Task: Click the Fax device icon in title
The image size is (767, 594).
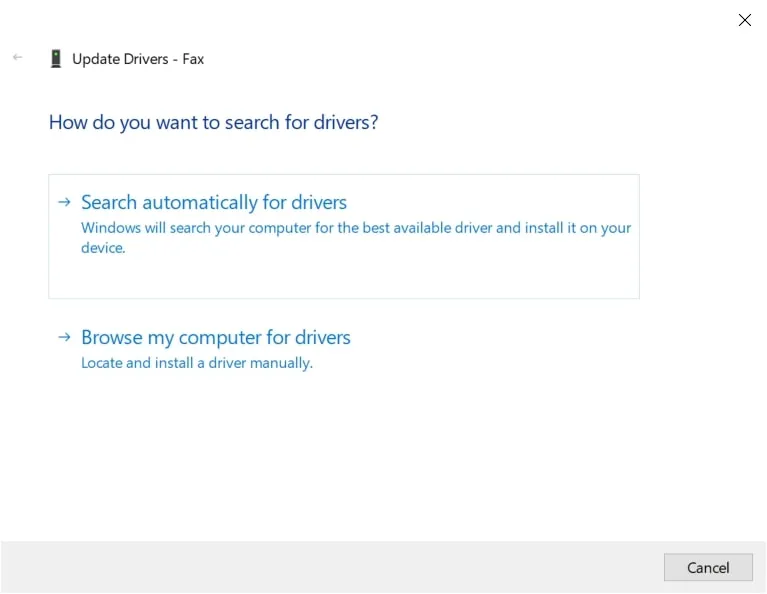Action: click(56, 59)
